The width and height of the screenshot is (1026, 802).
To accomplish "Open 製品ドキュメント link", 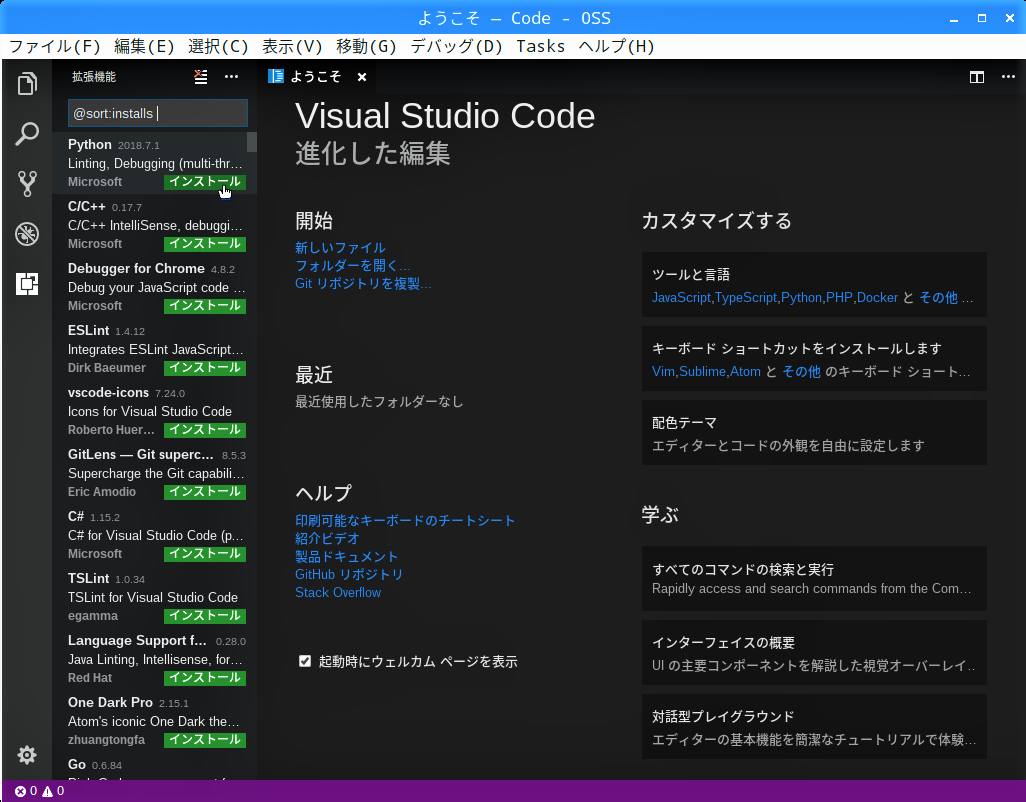I will pos(347,557).
